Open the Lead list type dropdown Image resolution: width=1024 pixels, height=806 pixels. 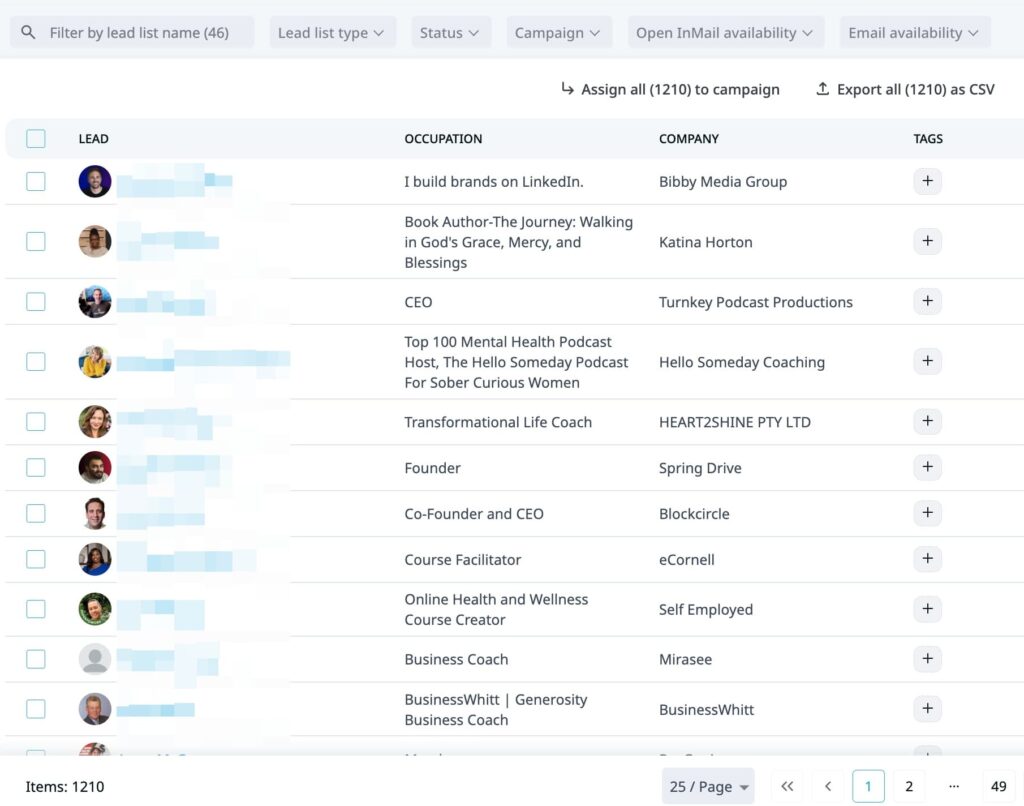[x=331, y=33]
